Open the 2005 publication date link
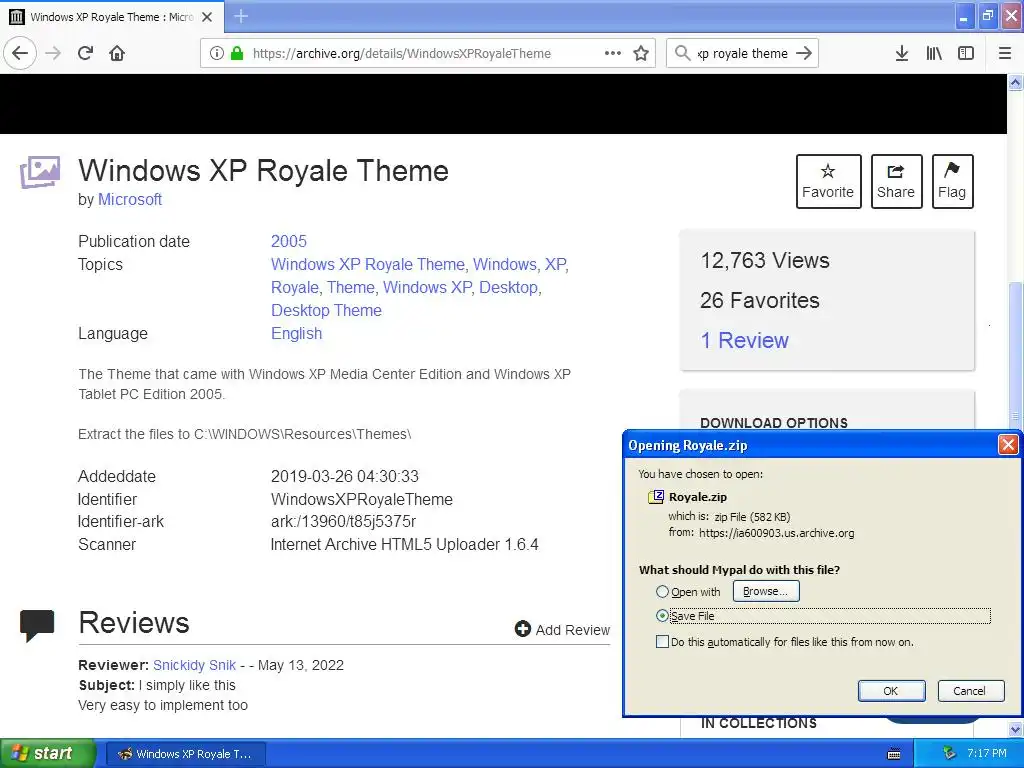Screen dimensions: 1024x768 coord(289,241)
